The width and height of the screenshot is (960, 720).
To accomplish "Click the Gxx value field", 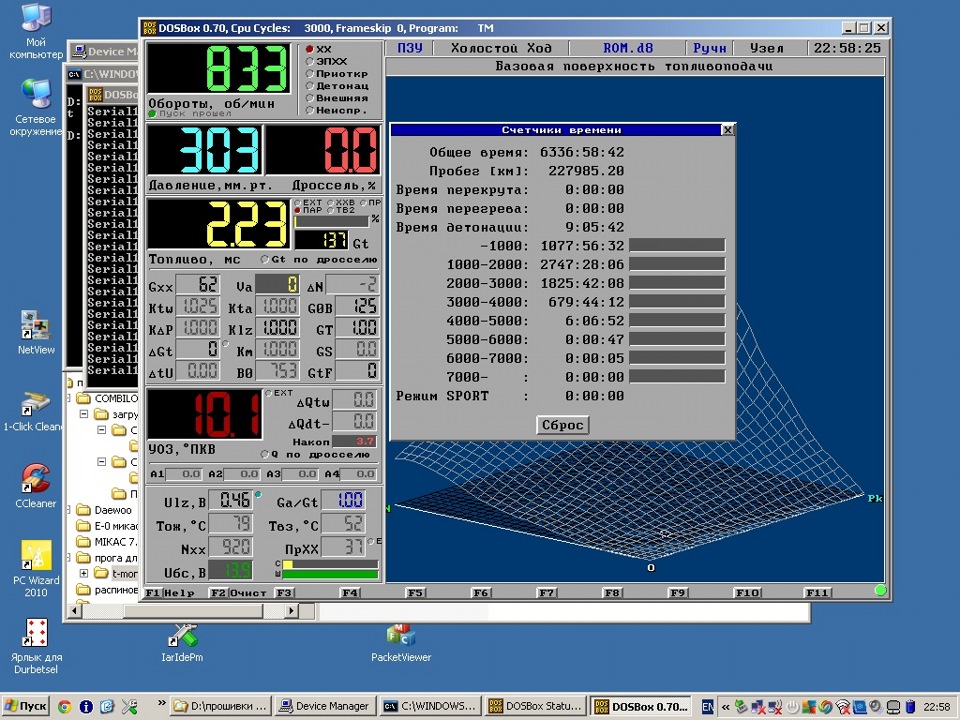I will point(197,286).
